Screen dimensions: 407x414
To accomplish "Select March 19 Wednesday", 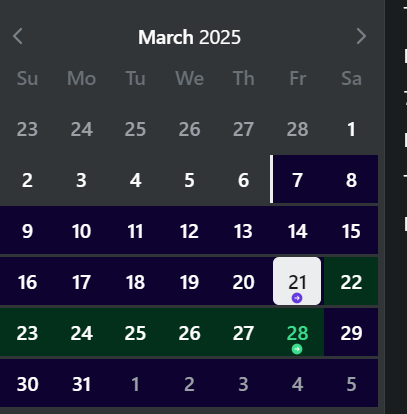I will [x=189, y=281].
